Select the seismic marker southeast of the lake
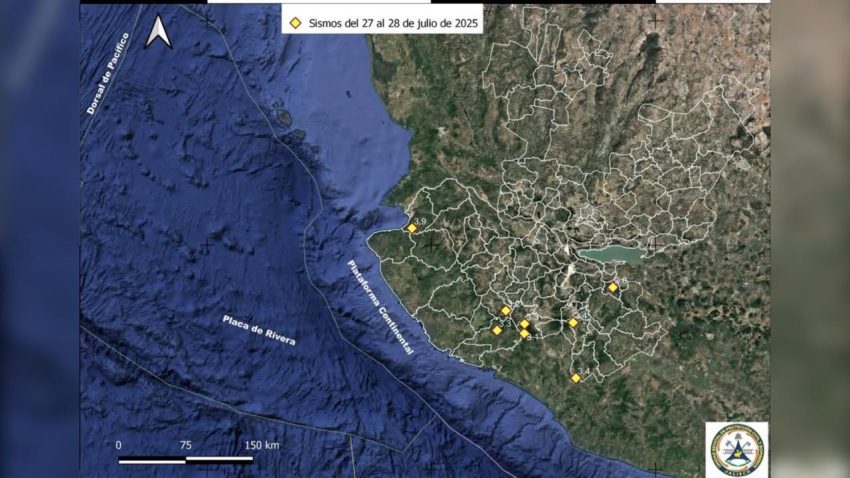850x478 pixels. click(613, 288)
